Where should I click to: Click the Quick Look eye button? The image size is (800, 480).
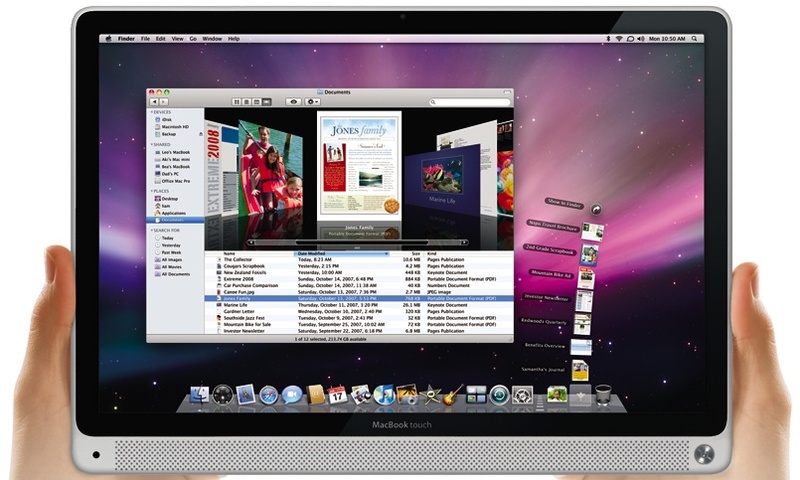click(x=293, y=102)
